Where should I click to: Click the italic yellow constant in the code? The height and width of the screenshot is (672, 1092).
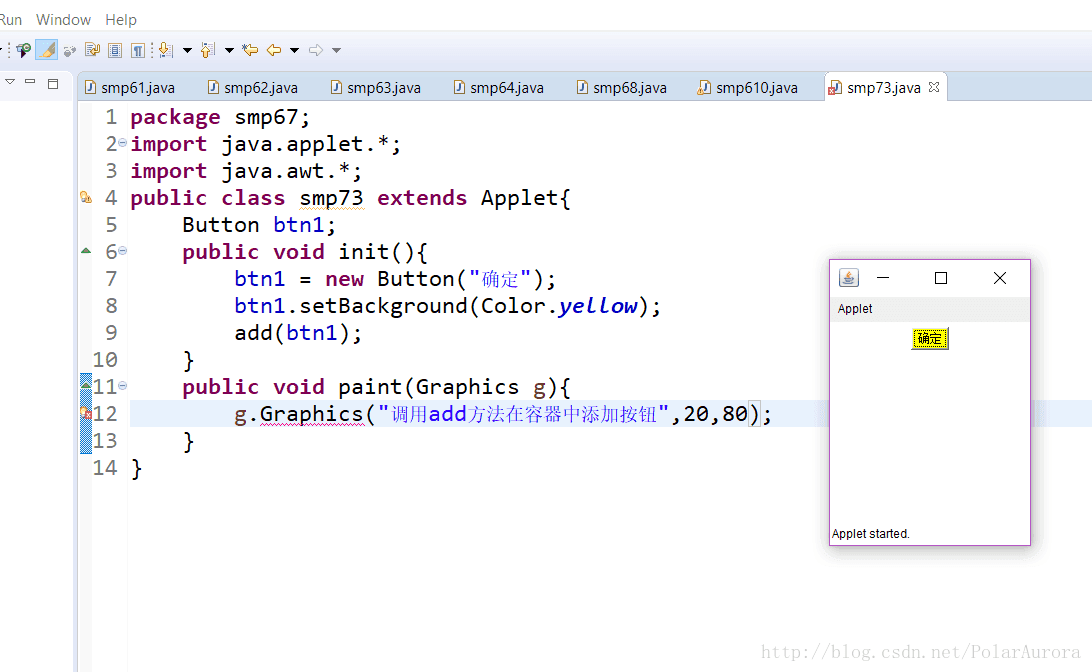[598, 306]
